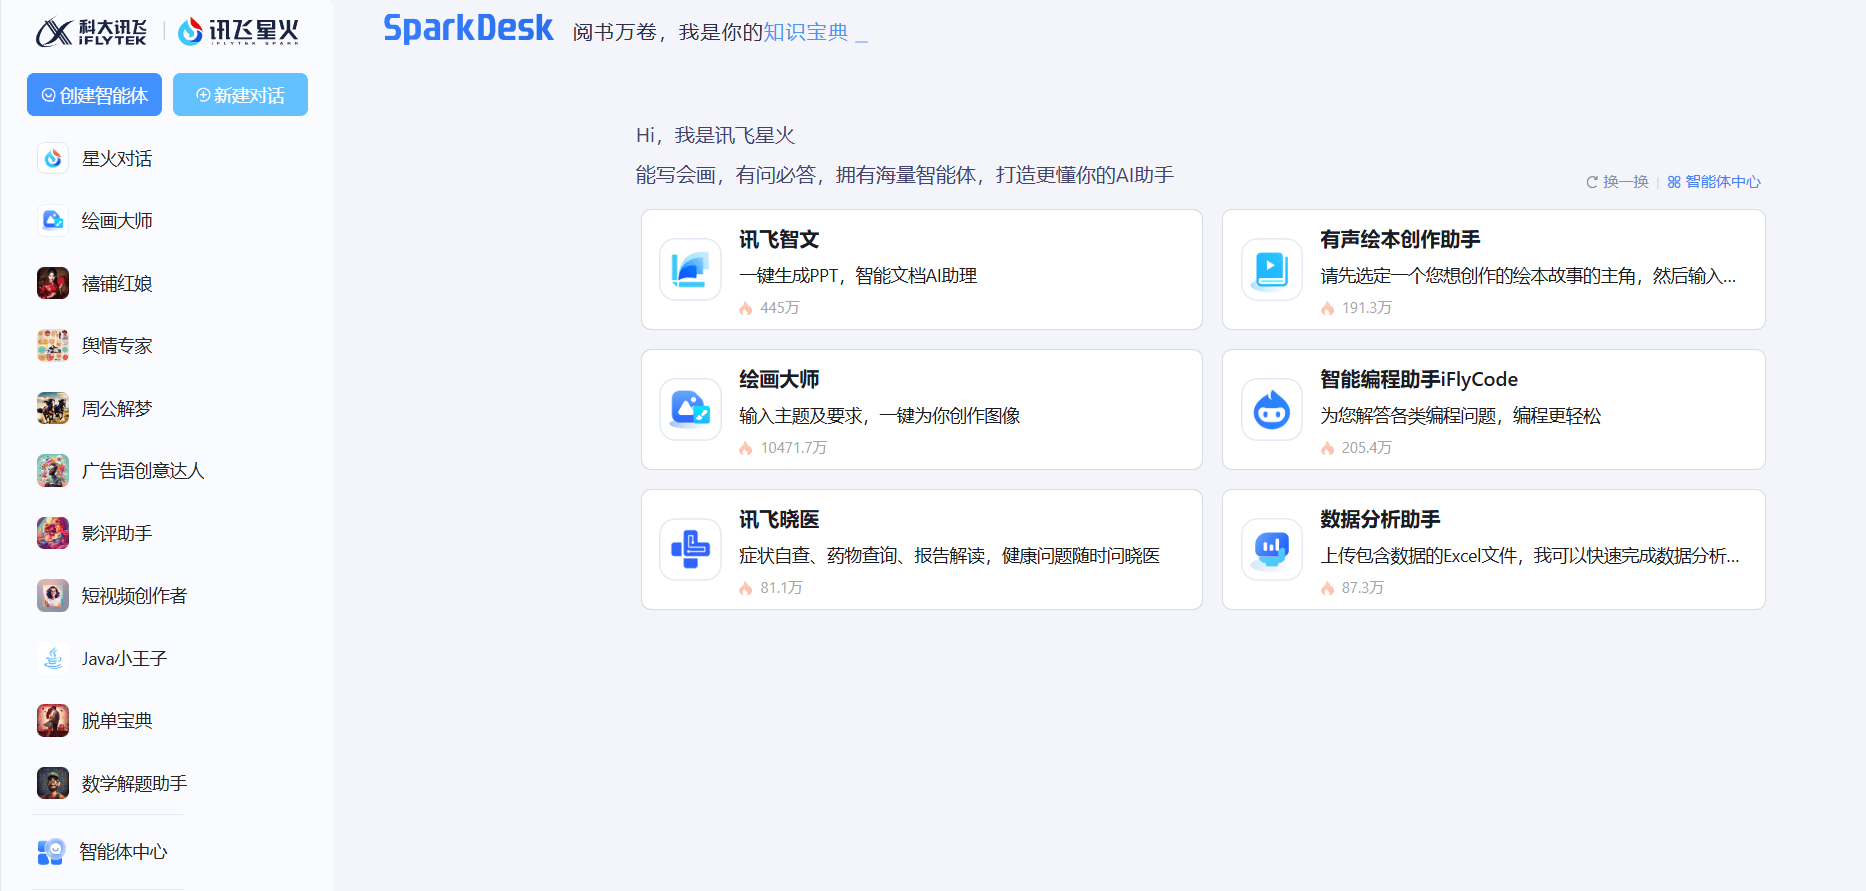Click the 数学解题助手 avatar icon
Image resolution: width=1866 pixels, height=891 pixels.
[x=53, y=783]
